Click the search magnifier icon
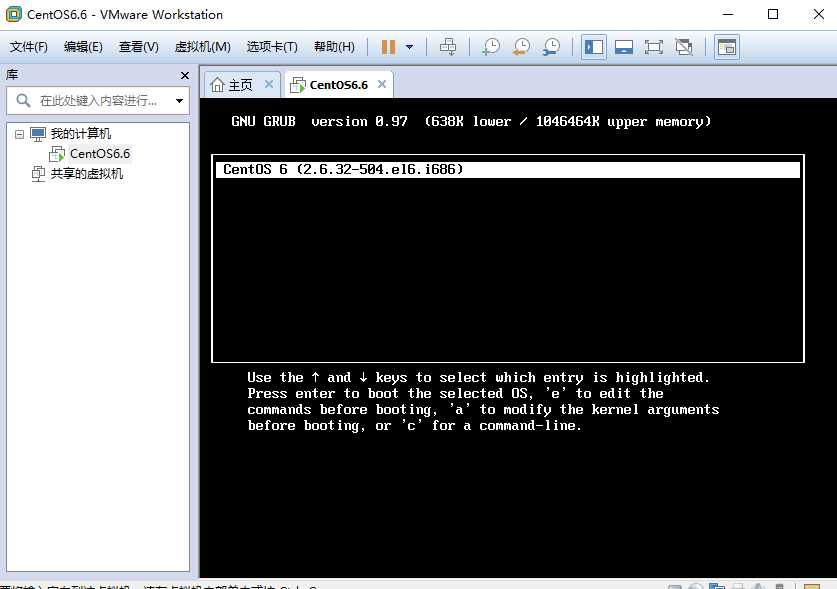The height and width of the screenshot is (589, 837). click(x=23, y=100)
